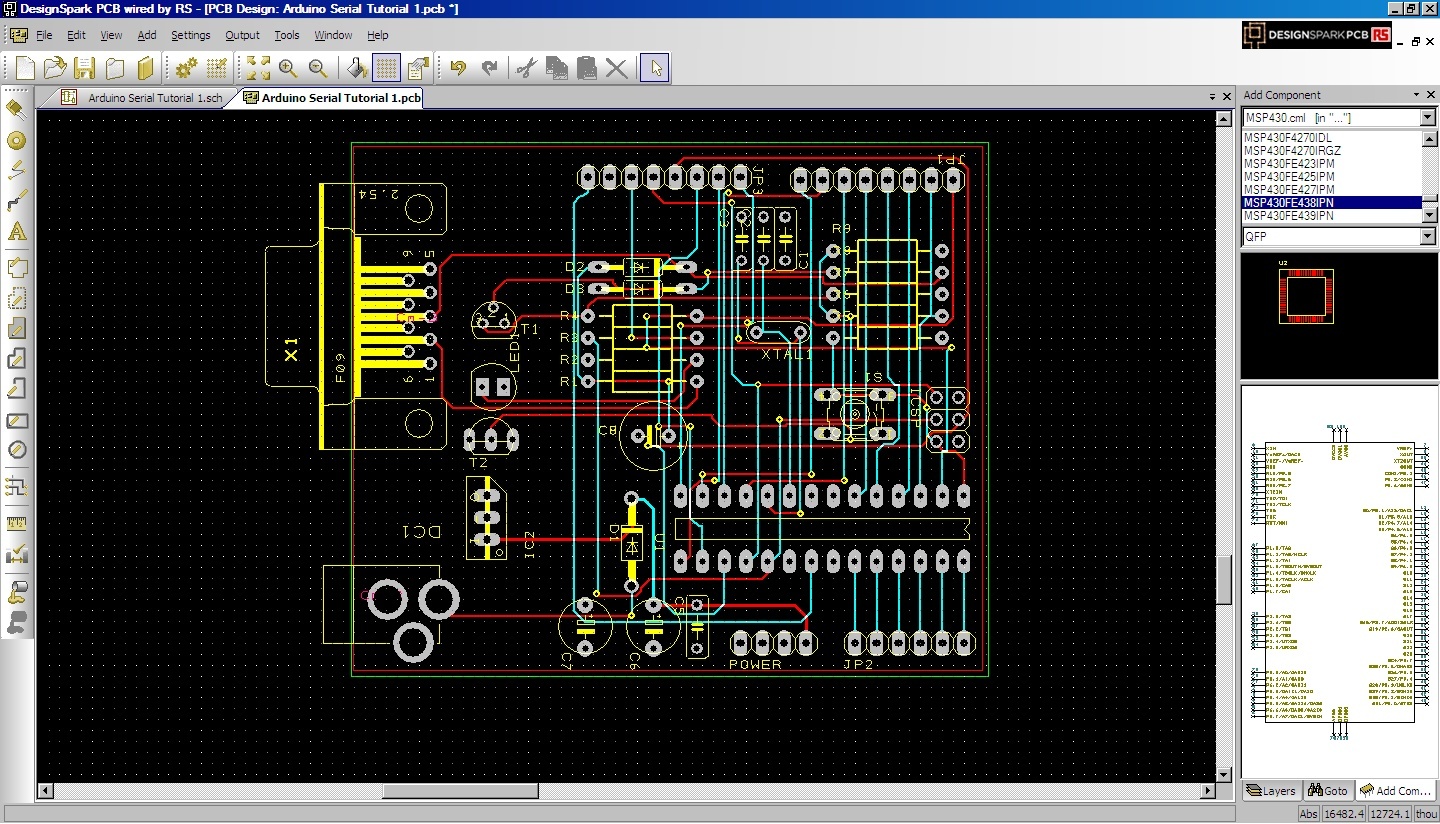Click the Libraries book icon
Screen dimensions: 1440x824
[x=146, y=68]
